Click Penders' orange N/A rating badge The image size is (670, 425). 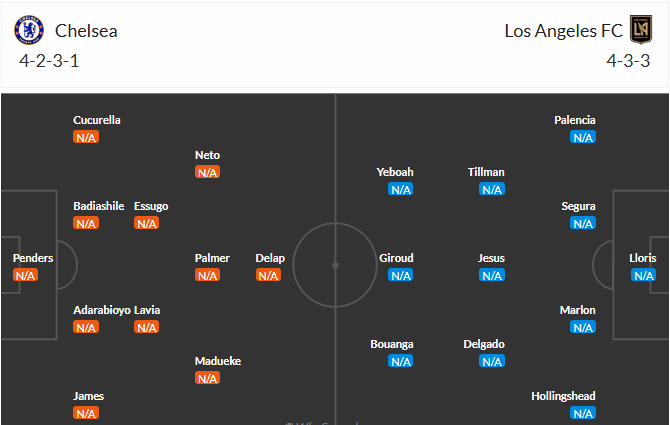coord(25,275)
